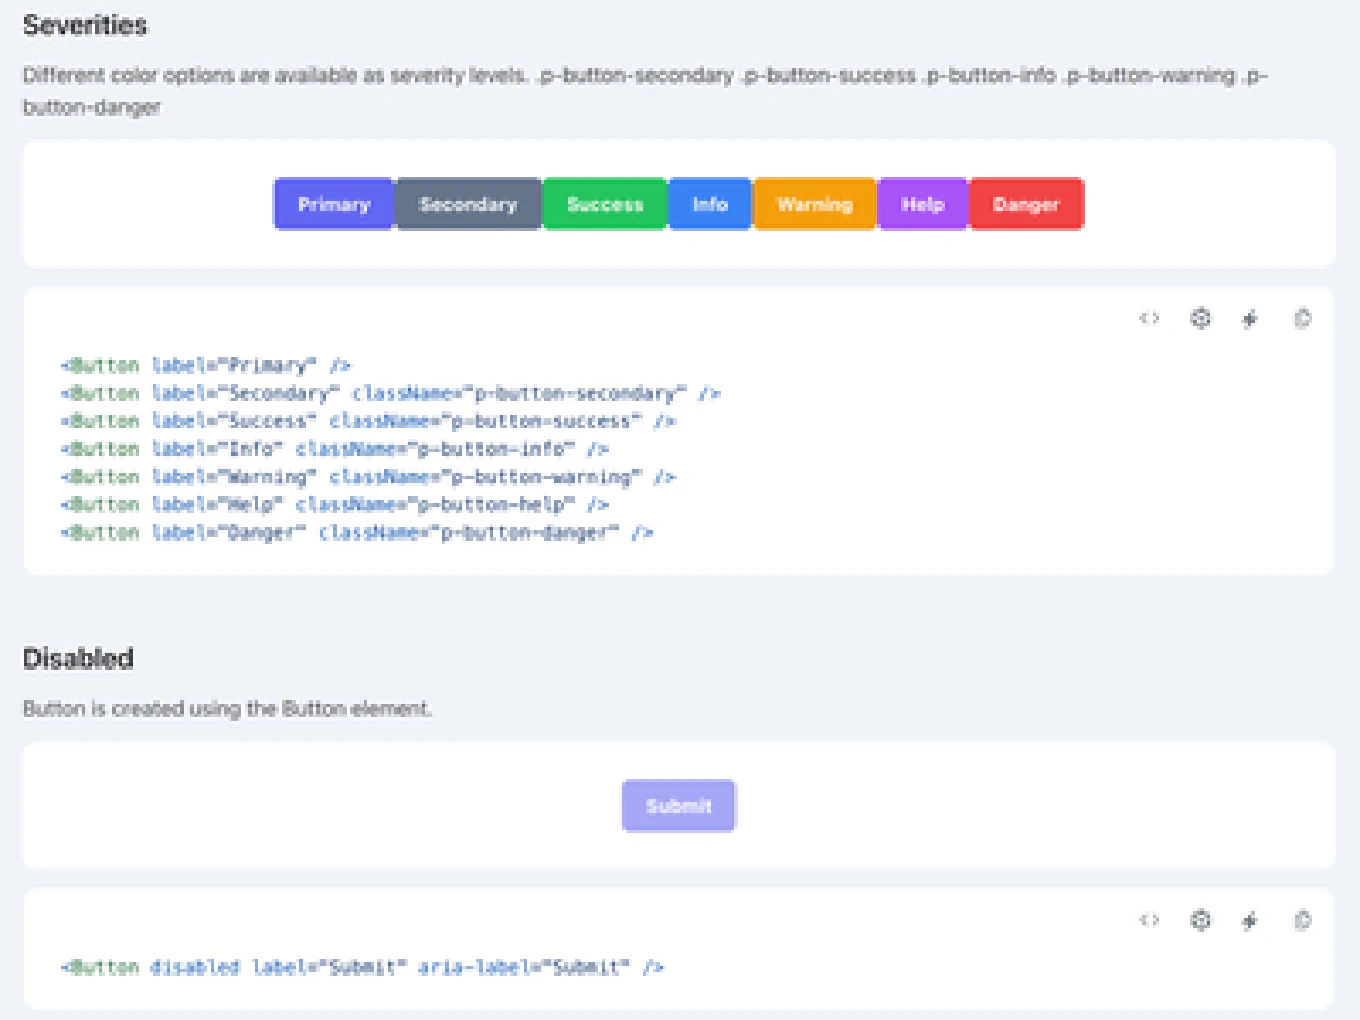Click the code line with p-button-info

tap(334, 449)
